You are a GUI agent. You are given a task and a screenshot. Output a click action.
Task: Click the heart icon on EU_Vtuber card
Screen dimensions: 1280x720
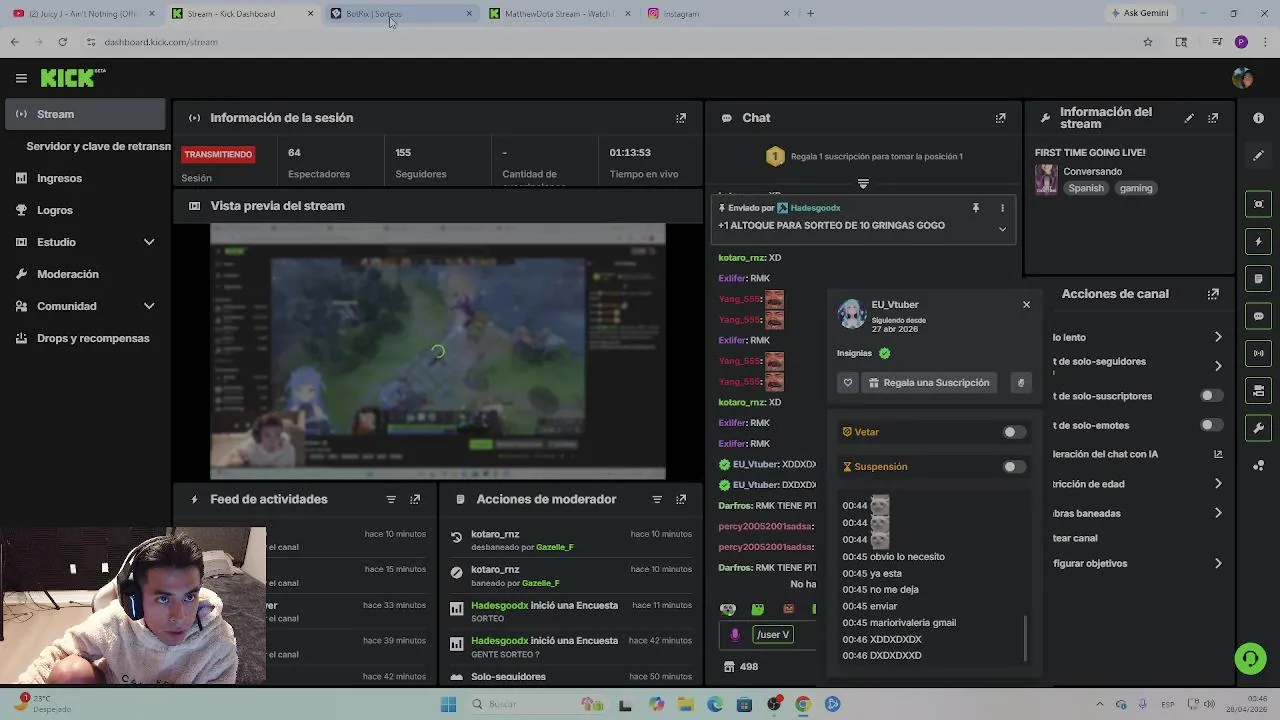[848, 383]
